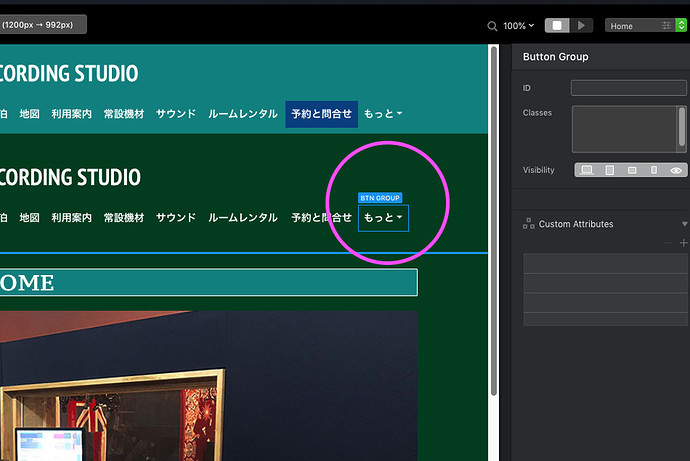
Task: Switch to design mode with the square button
Action: pyautogui.click(x=557, y=26)
